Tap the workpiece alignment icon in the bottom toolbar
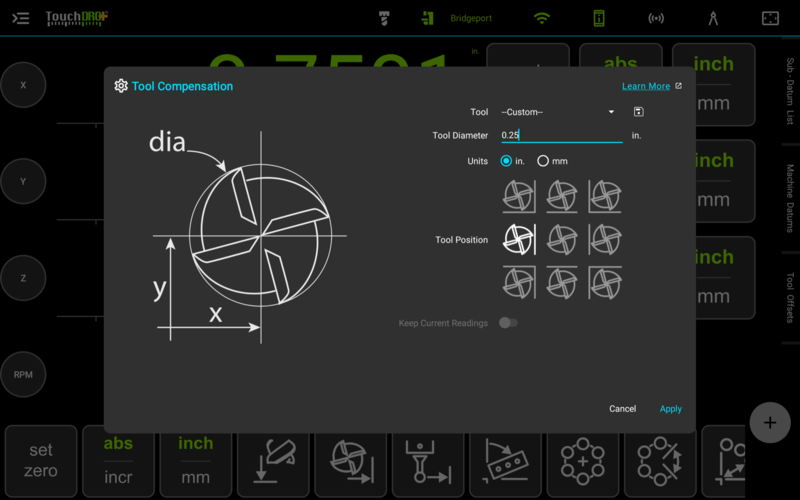 506,461
